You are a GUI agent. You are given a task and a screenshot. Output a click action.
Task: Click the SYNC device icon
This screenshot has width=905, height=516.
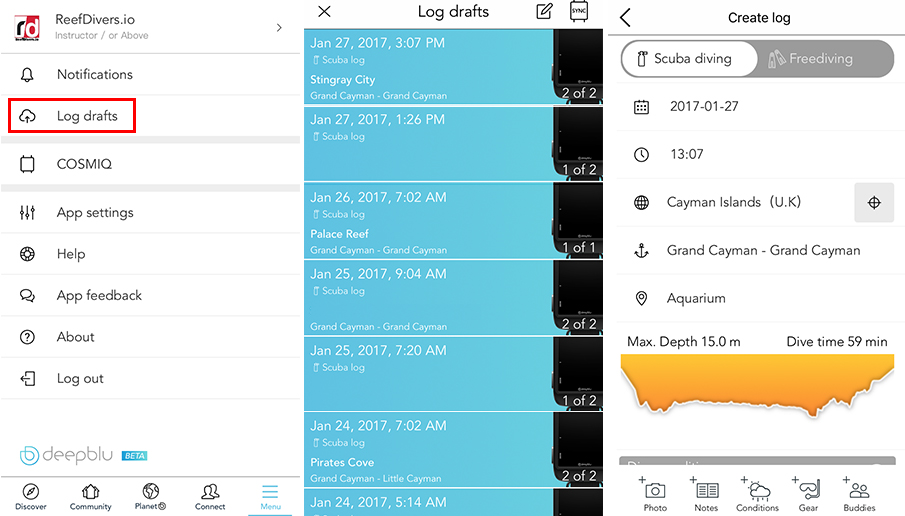(x=579, y=11)
